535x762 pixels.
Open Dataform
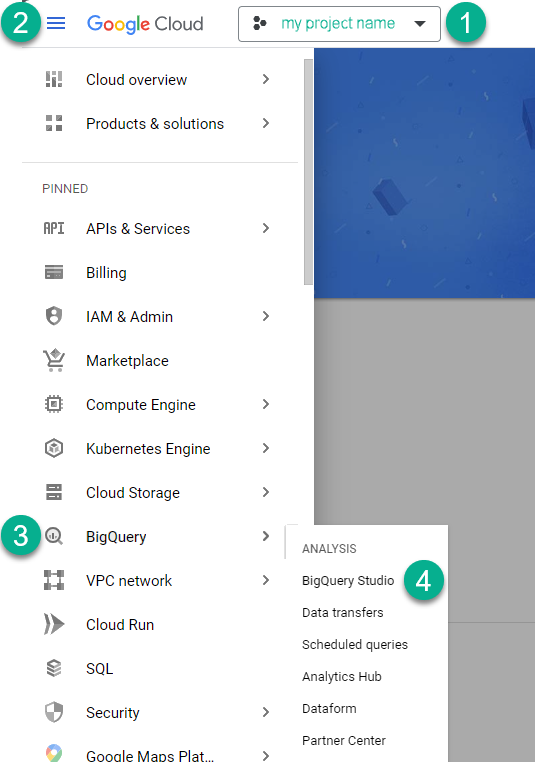[329, 709]
